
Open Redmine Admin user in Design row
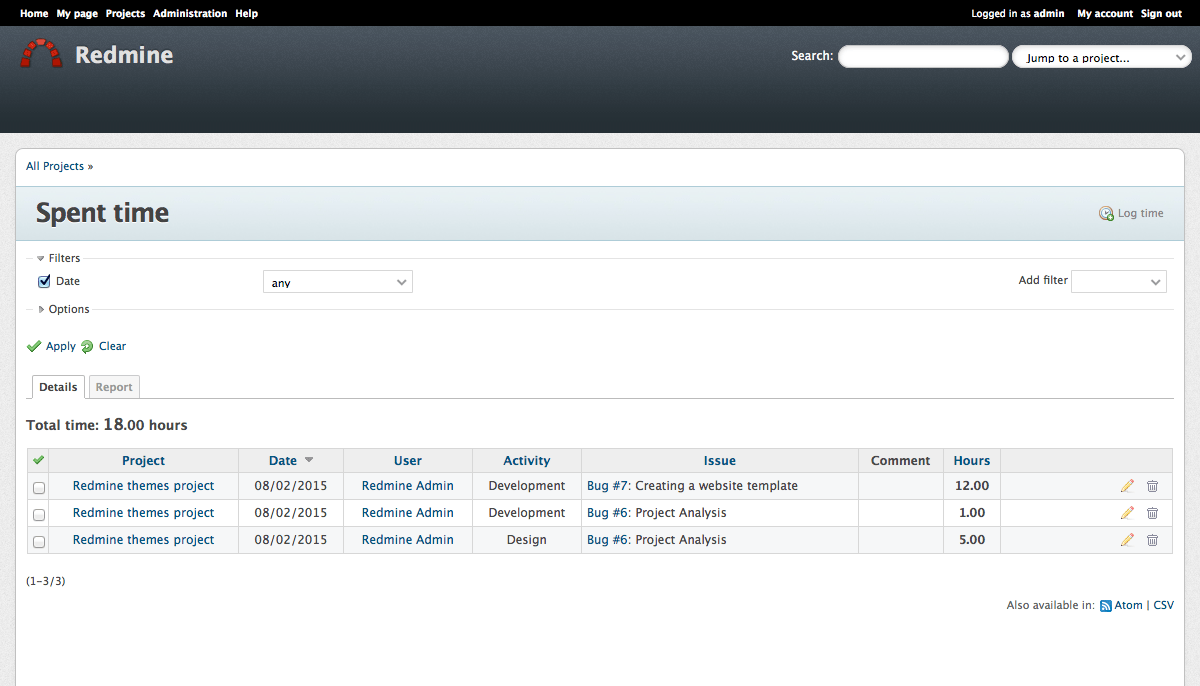click(x=408, y=540)
